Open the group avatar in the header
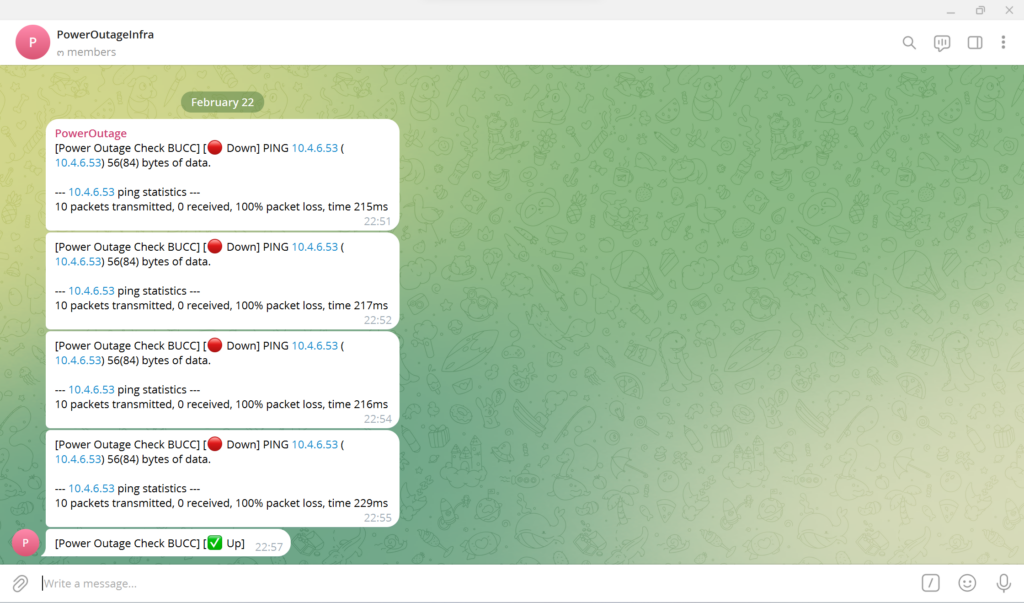This screenshot has width=1024, height=603. click(33, 43)
